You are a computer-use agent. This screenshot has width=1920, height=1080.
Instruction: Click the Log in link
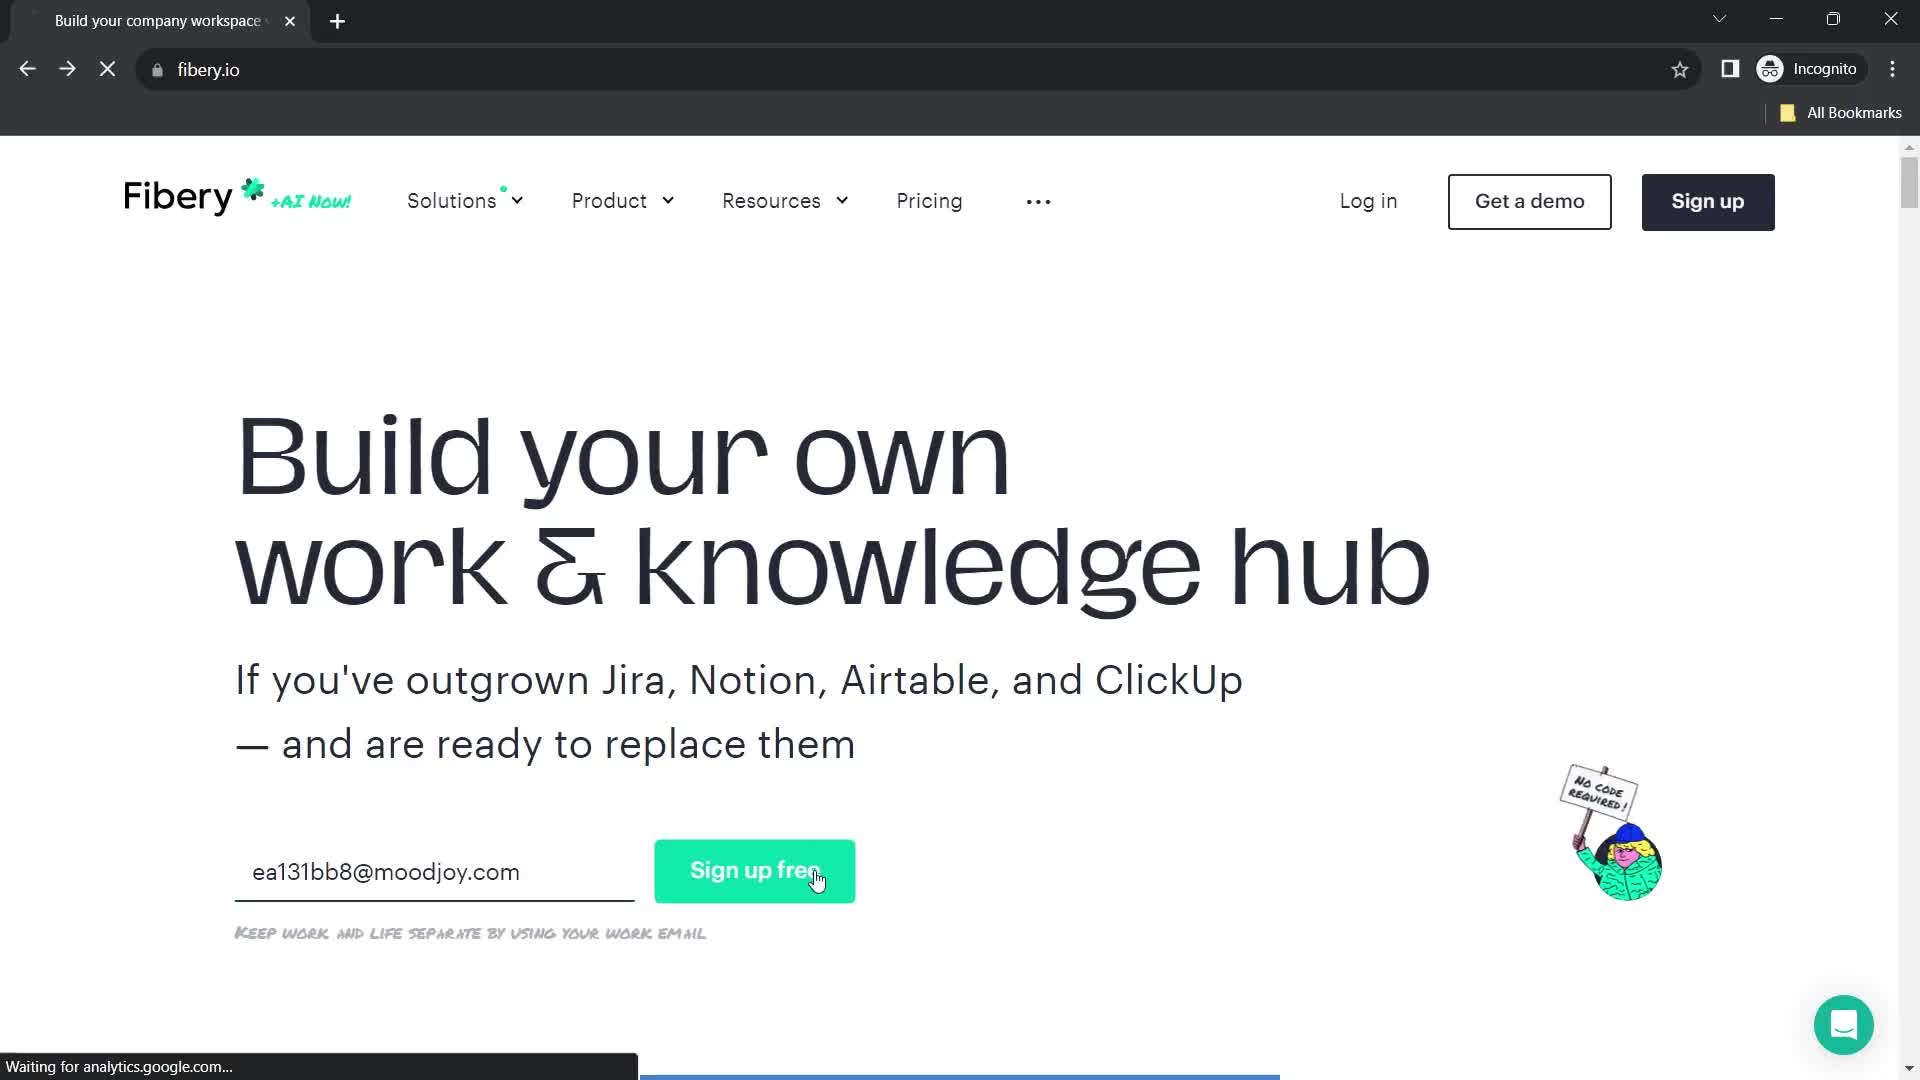(x=1369, y=199)
